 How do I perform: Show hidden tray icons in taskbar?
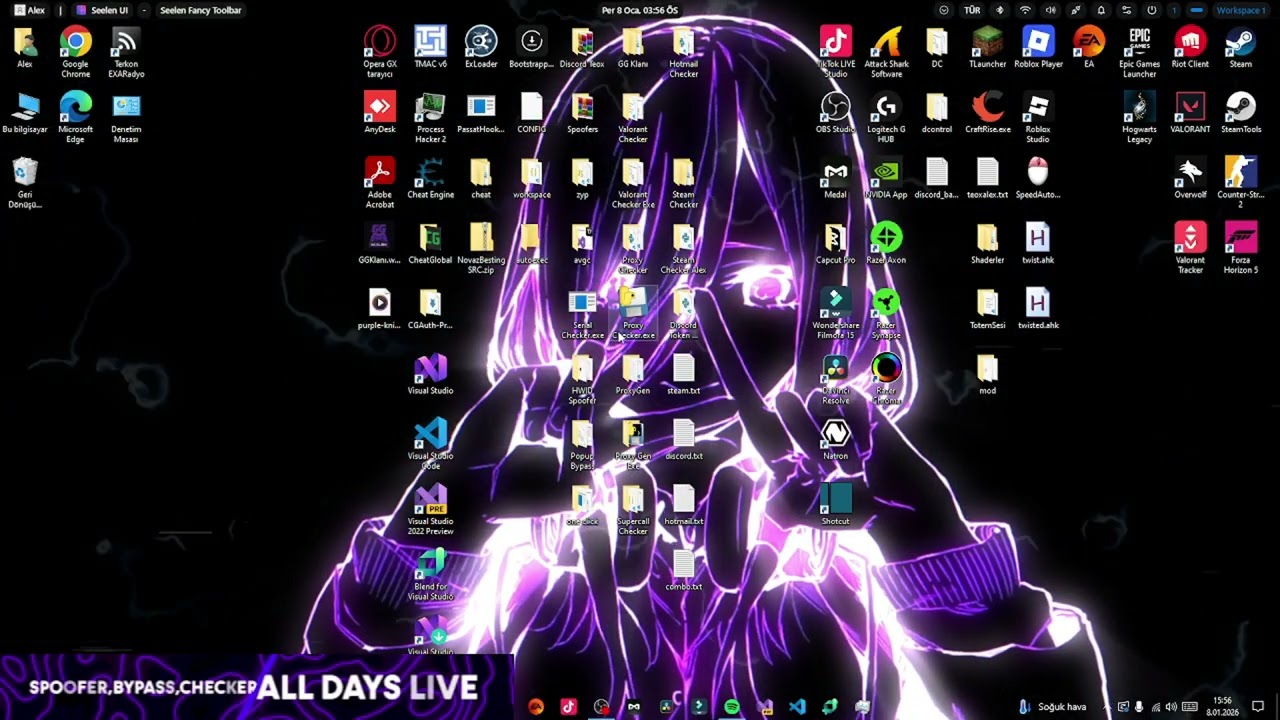1106,707
